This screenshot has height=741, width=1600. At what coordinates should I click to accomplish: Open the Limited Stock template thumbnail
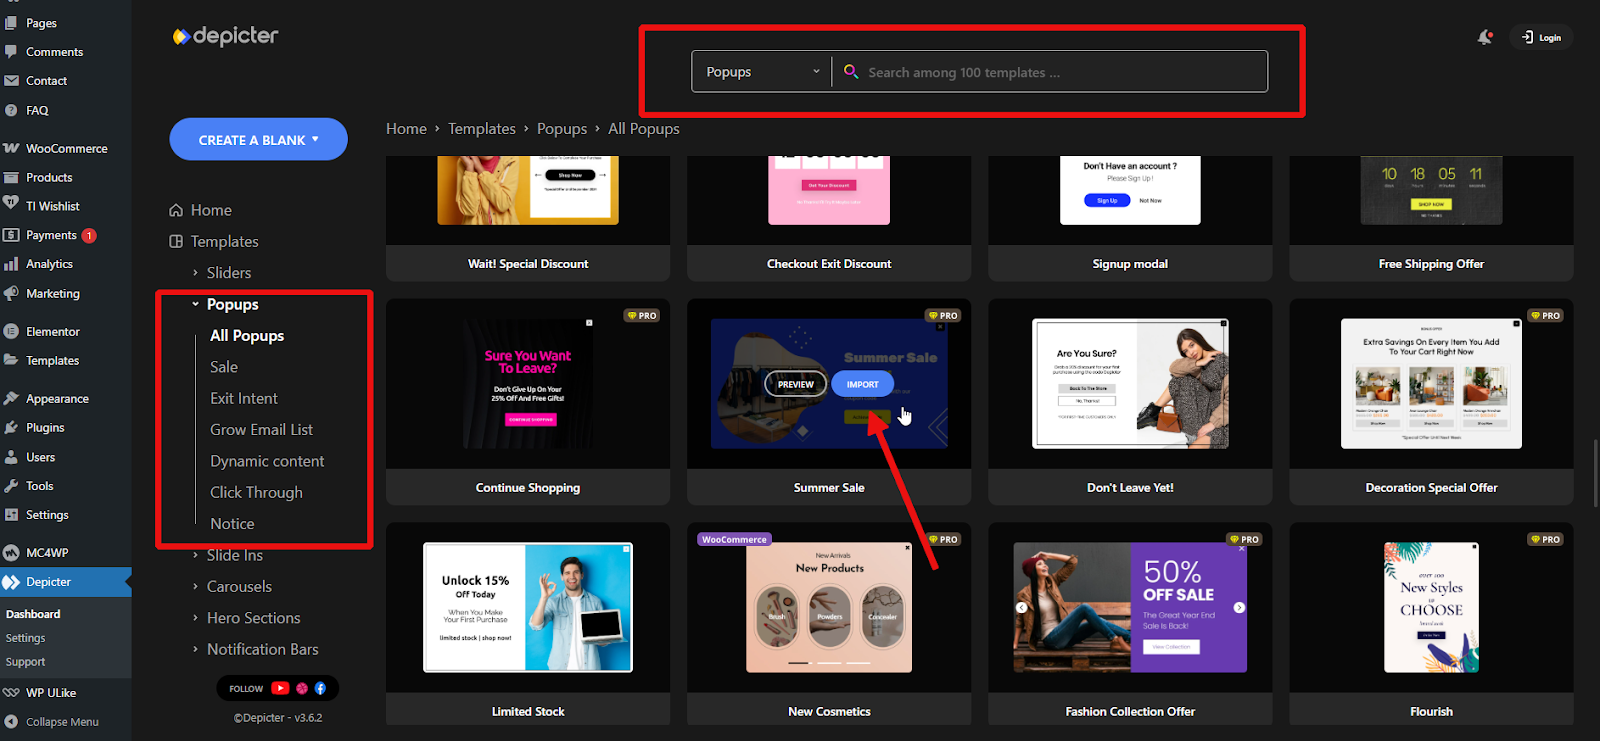528,607
